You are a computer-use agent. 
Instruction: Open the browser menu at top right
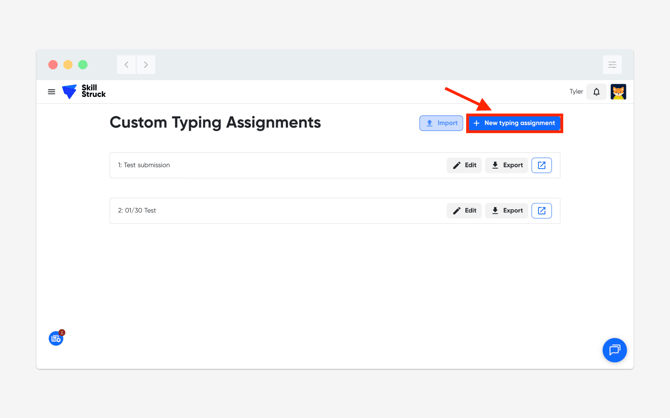(x=612, y=65)
